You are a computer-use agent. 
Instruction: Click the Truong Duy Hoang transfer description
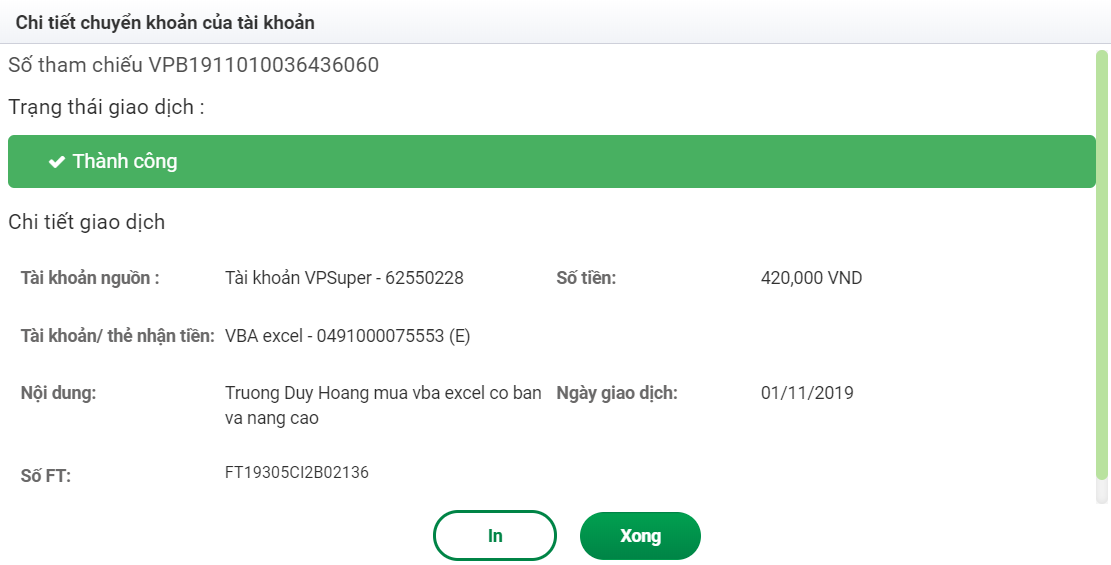pos(383,405)
